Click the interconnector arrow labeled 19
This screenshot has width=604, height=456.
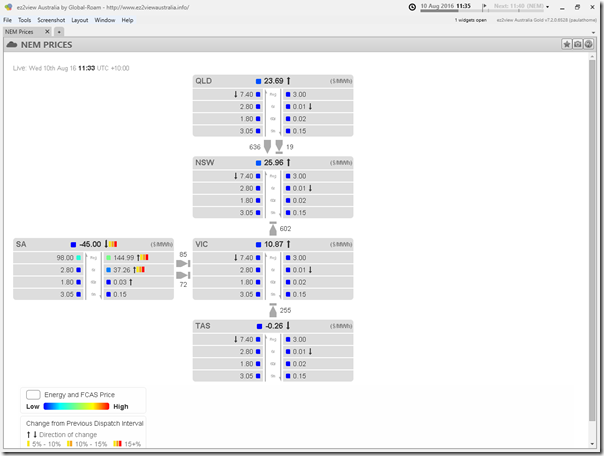point(279,147)
